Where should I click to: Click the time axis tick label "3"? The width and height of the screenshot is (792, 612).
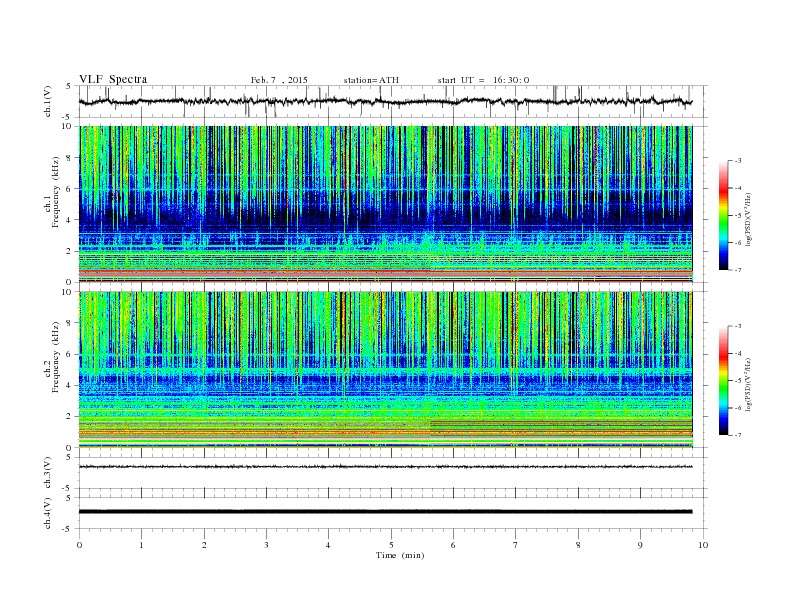point(266,545)
